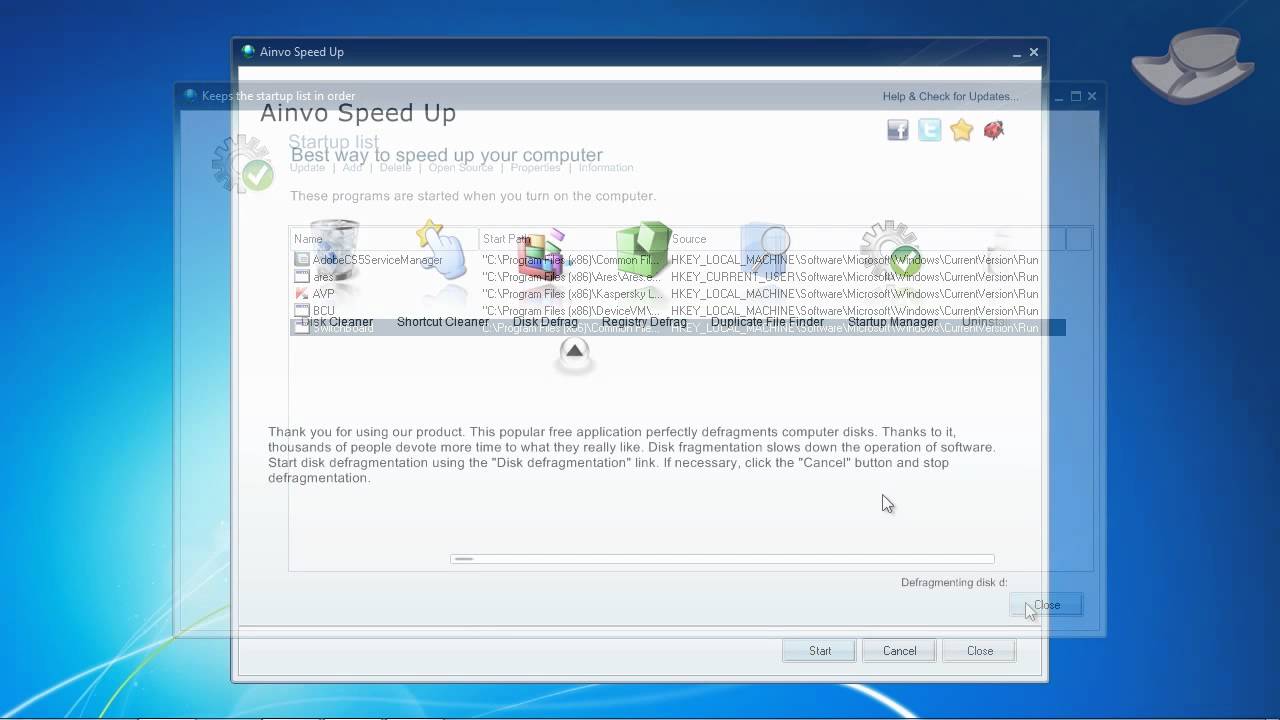Image resolution: width=1280 pixels, height=720 pixels.
Task: Choose Add in the Startup list menu
Action: pos(352,168)
